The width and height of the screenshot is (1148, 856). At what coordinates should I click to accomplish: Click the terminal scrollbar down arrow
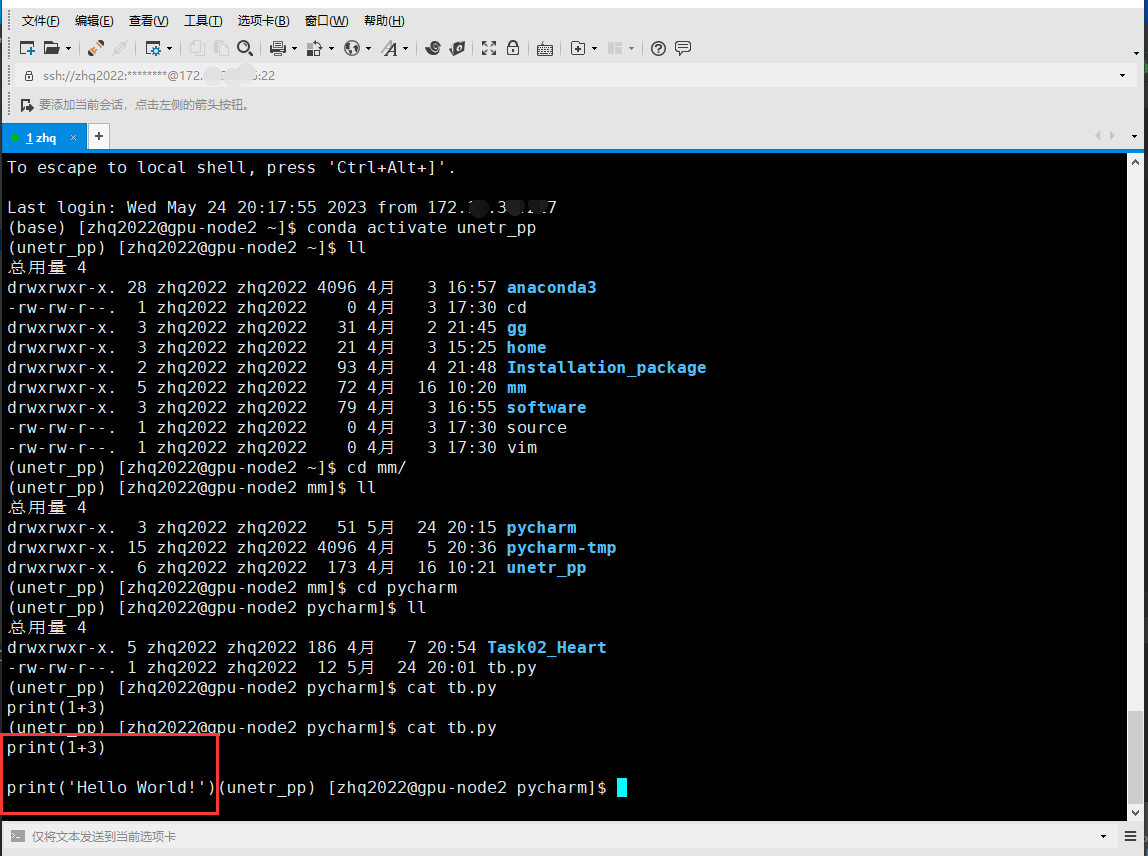[1135, 812]
